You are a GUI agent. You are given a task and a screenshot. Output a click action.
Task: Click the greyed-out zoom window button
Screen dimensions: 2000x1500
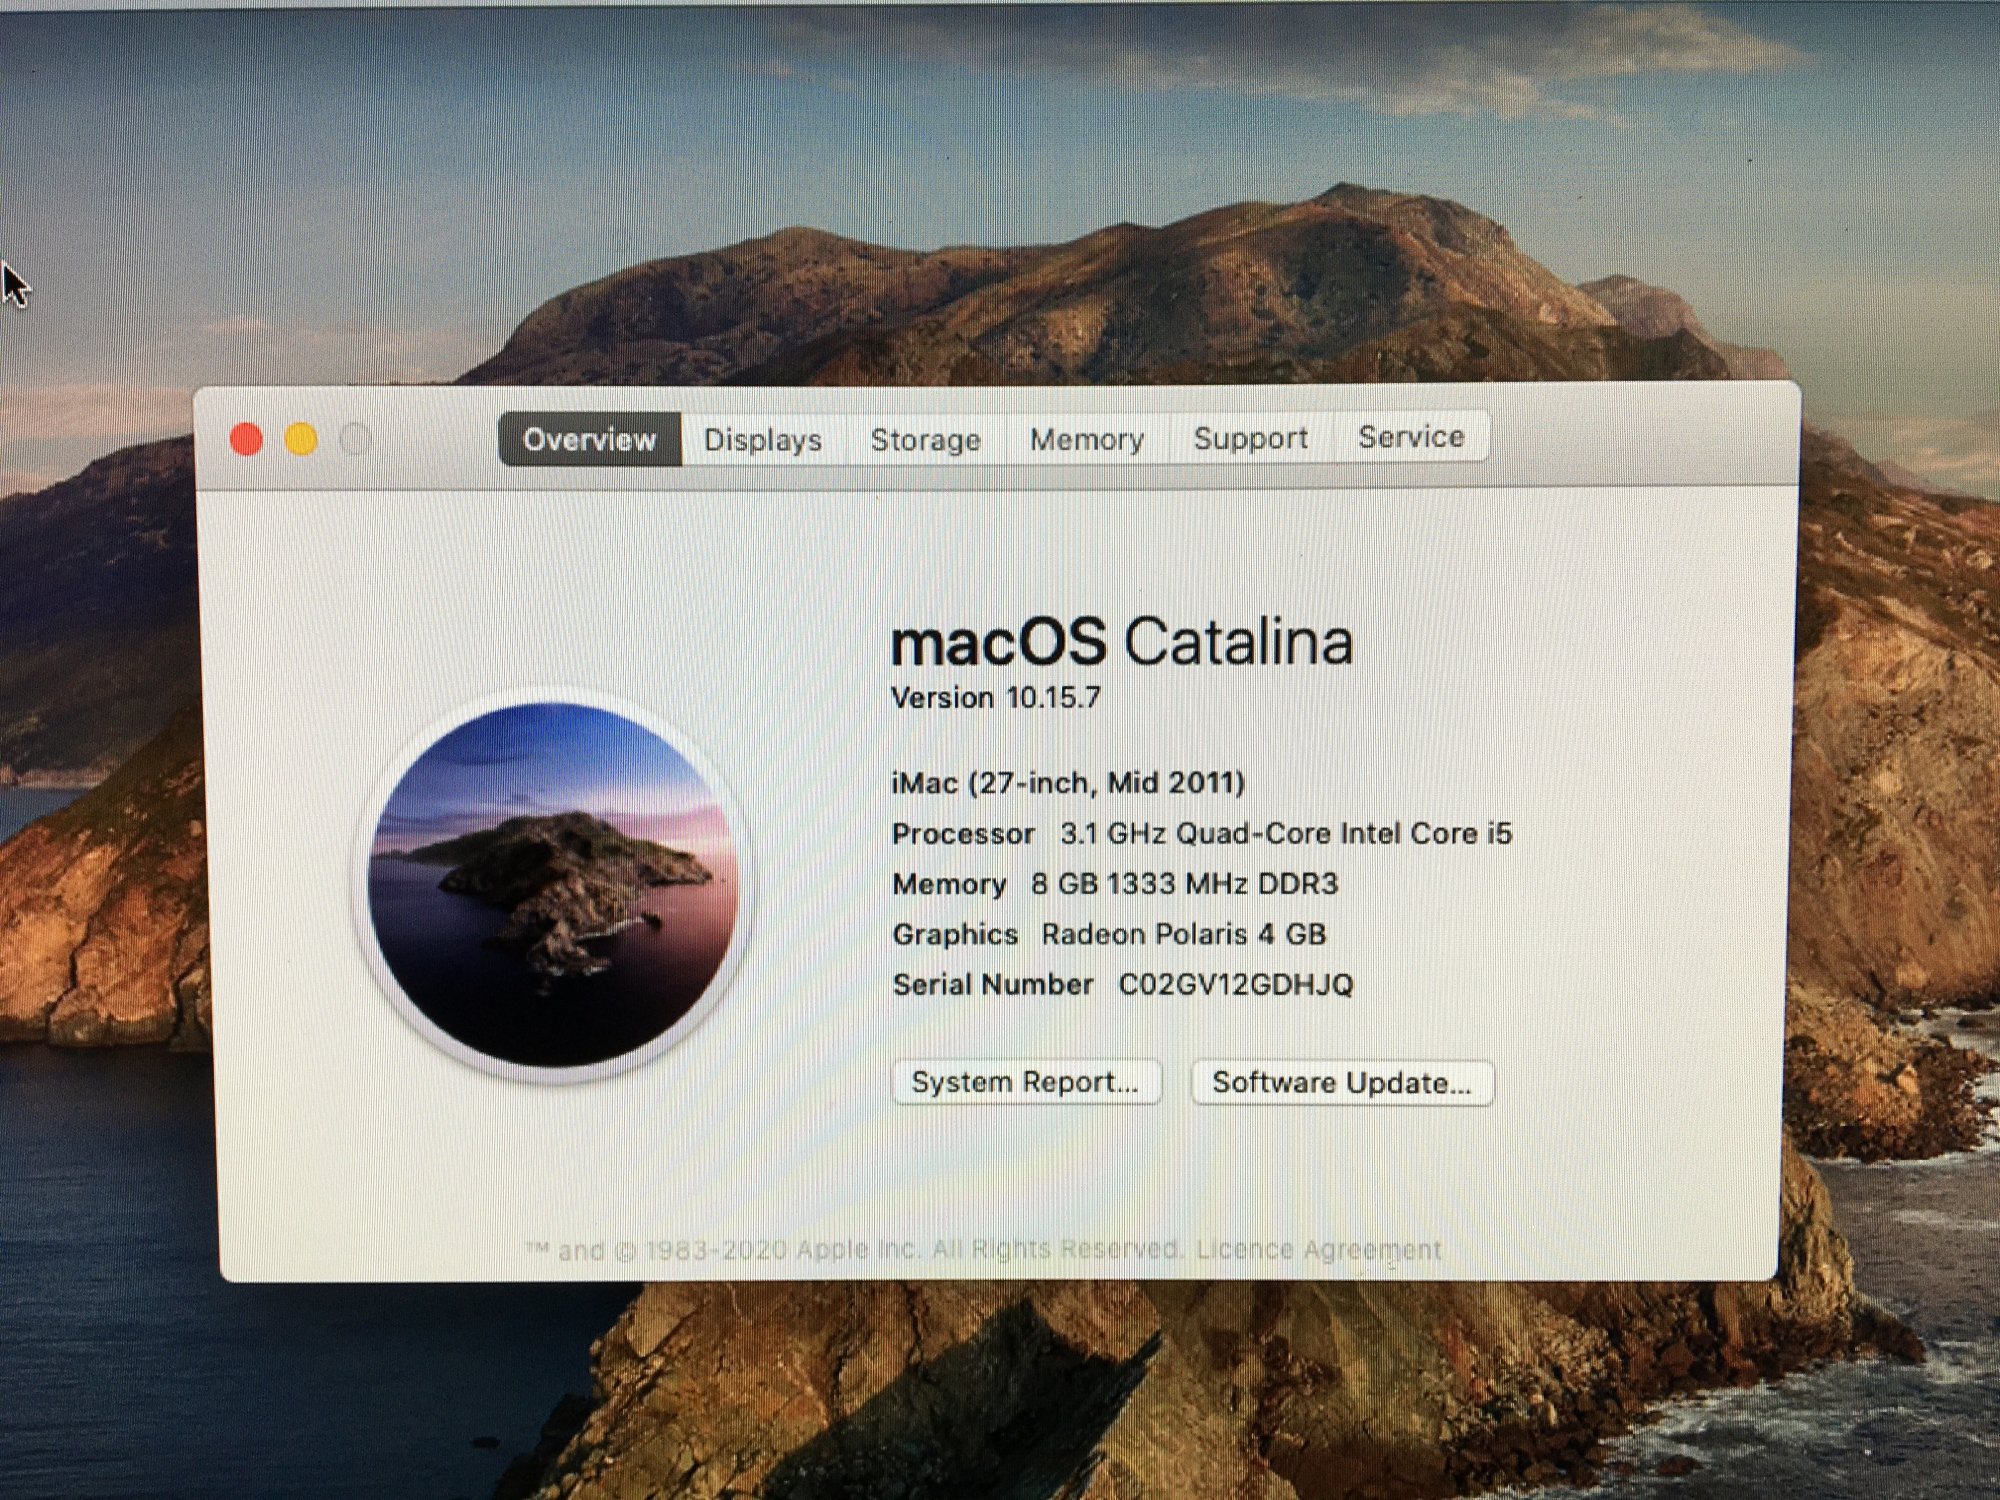(x=356, y=439)
